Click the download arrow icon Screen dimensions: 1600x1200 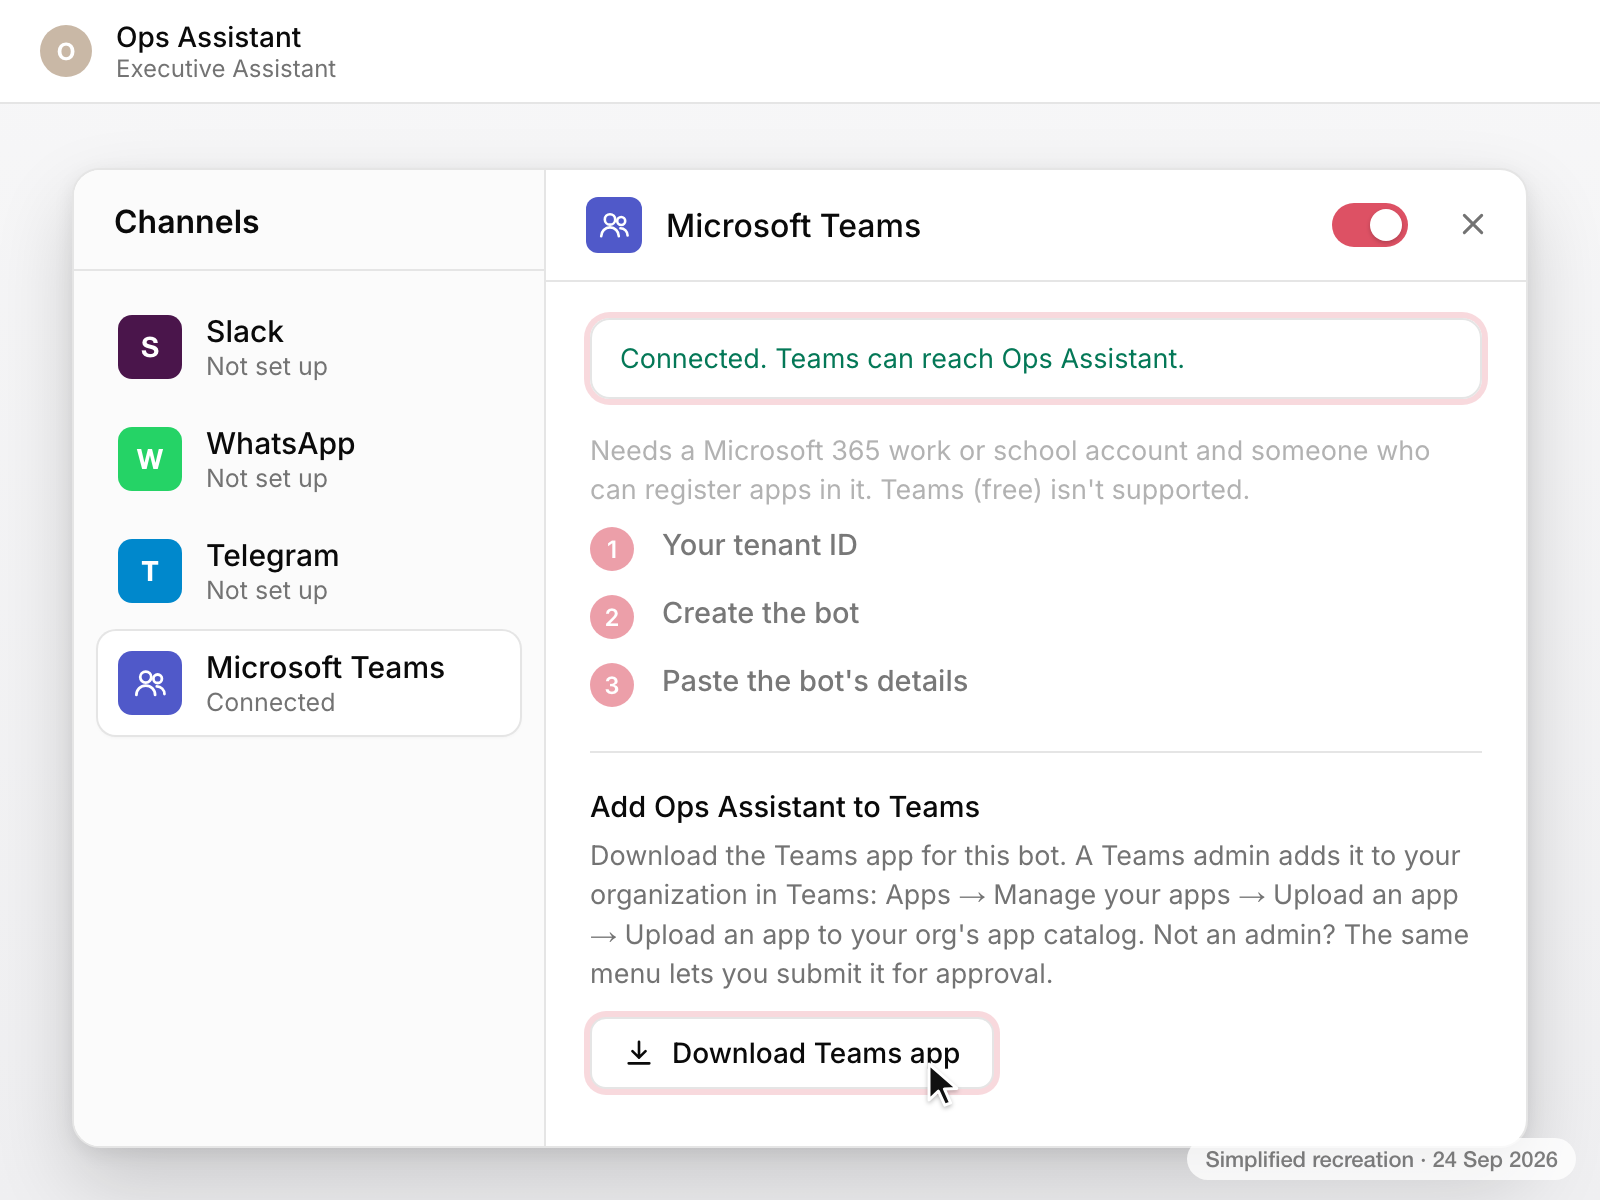tap(639, 1053)
